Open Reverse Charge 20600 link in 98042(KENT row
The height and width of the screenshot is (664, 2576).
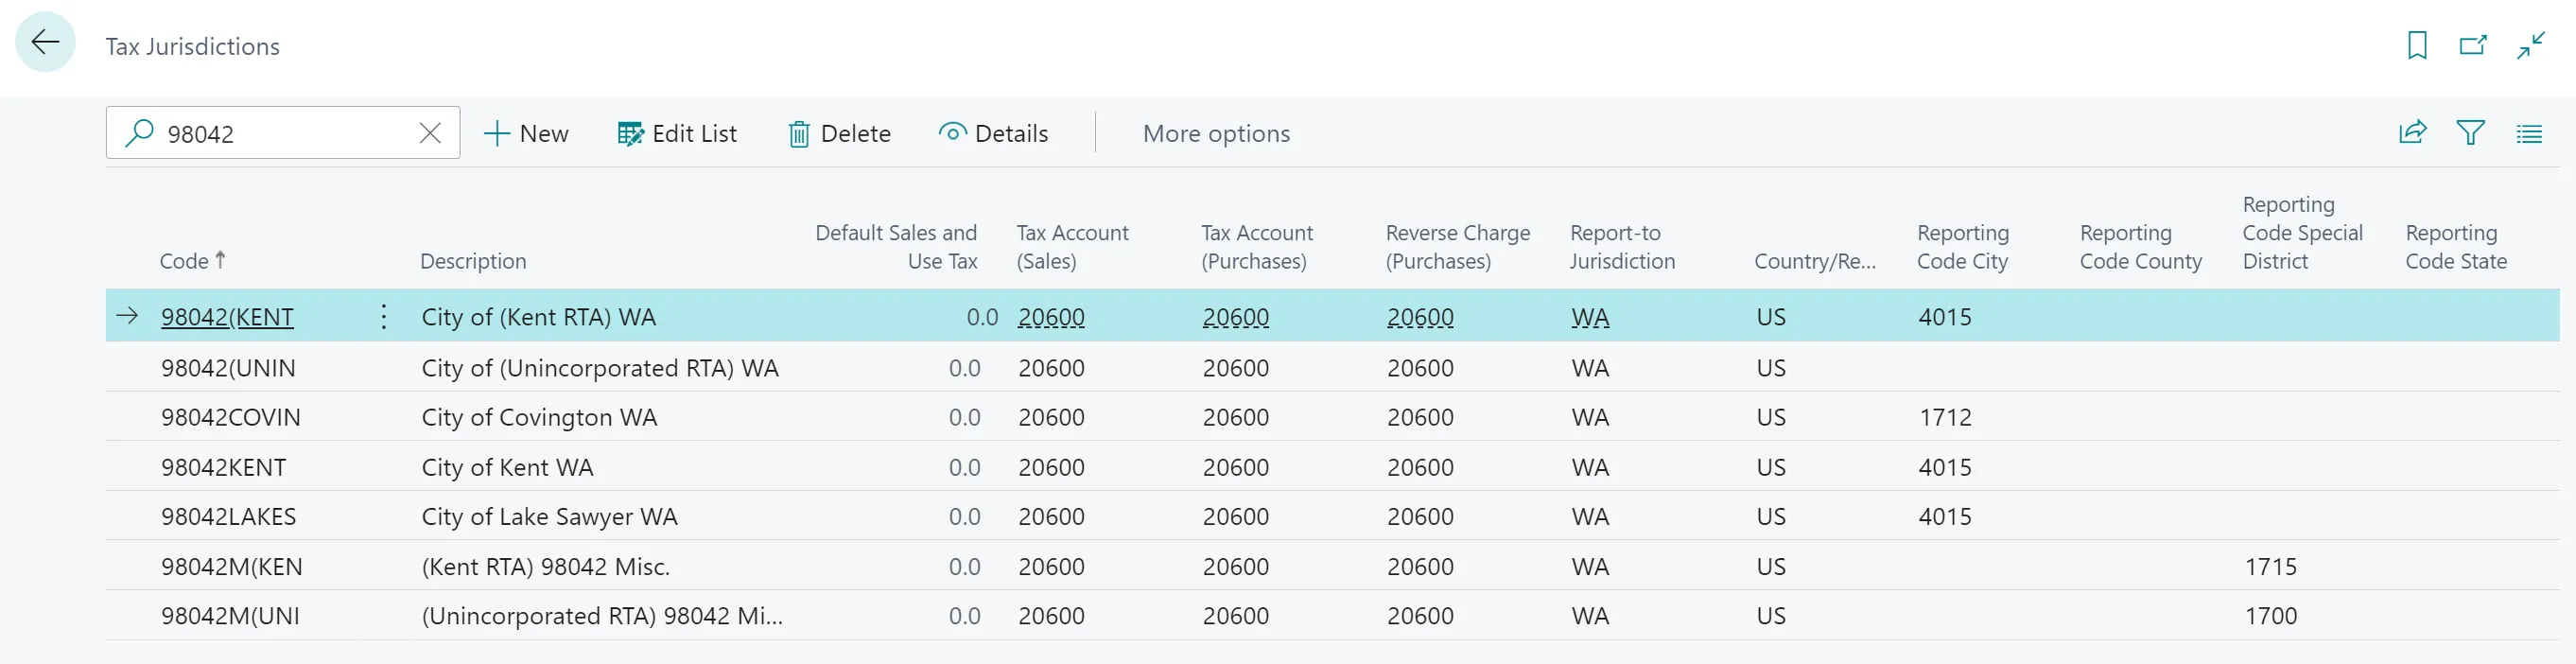point(1420,317)
